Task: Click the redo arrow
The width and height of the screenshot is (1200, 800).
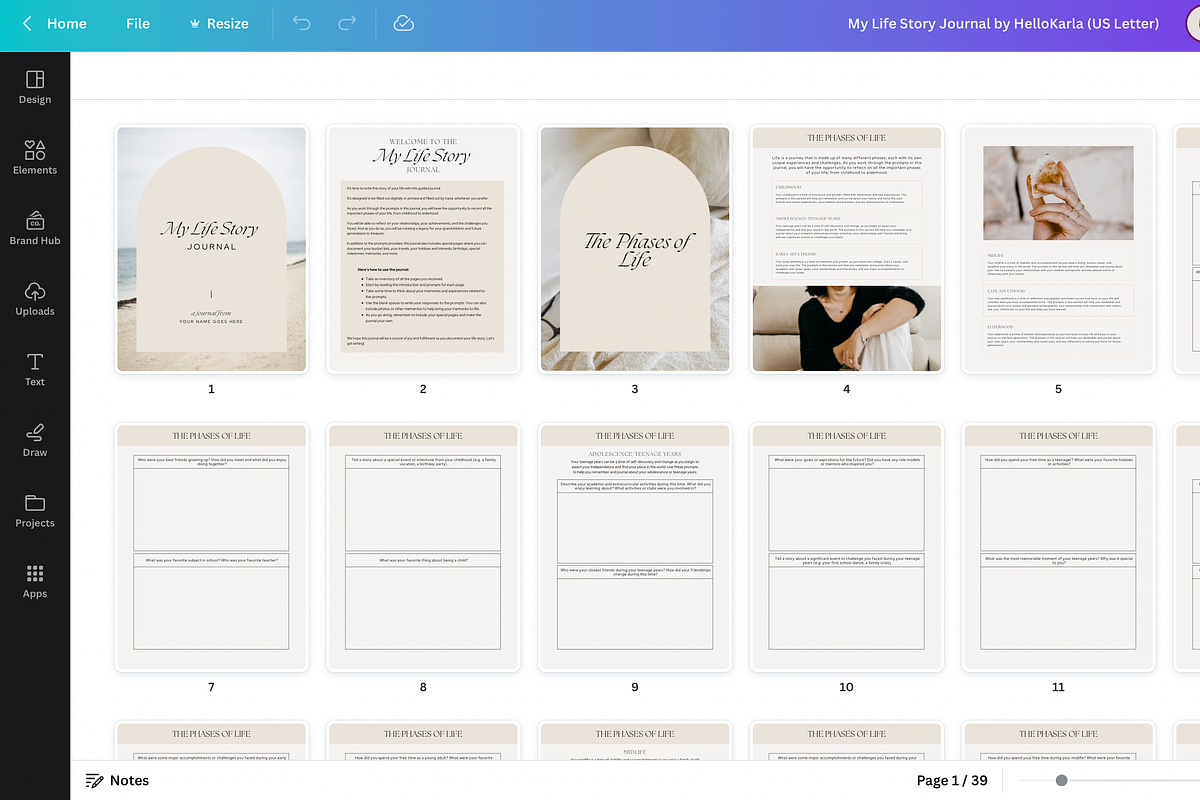Action: click(x=347, y=23)
